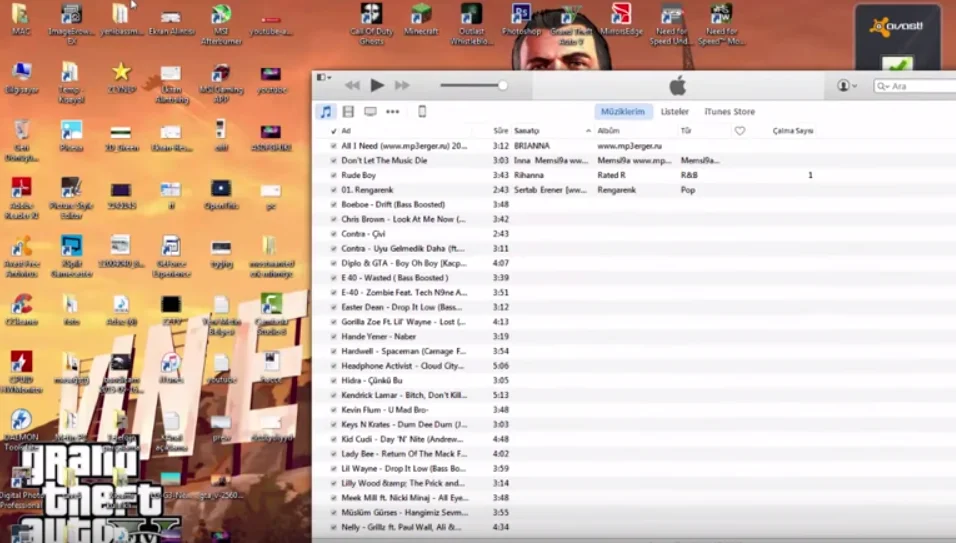Adjust the iTunes volume slider knob

click(x=502, y=85)
